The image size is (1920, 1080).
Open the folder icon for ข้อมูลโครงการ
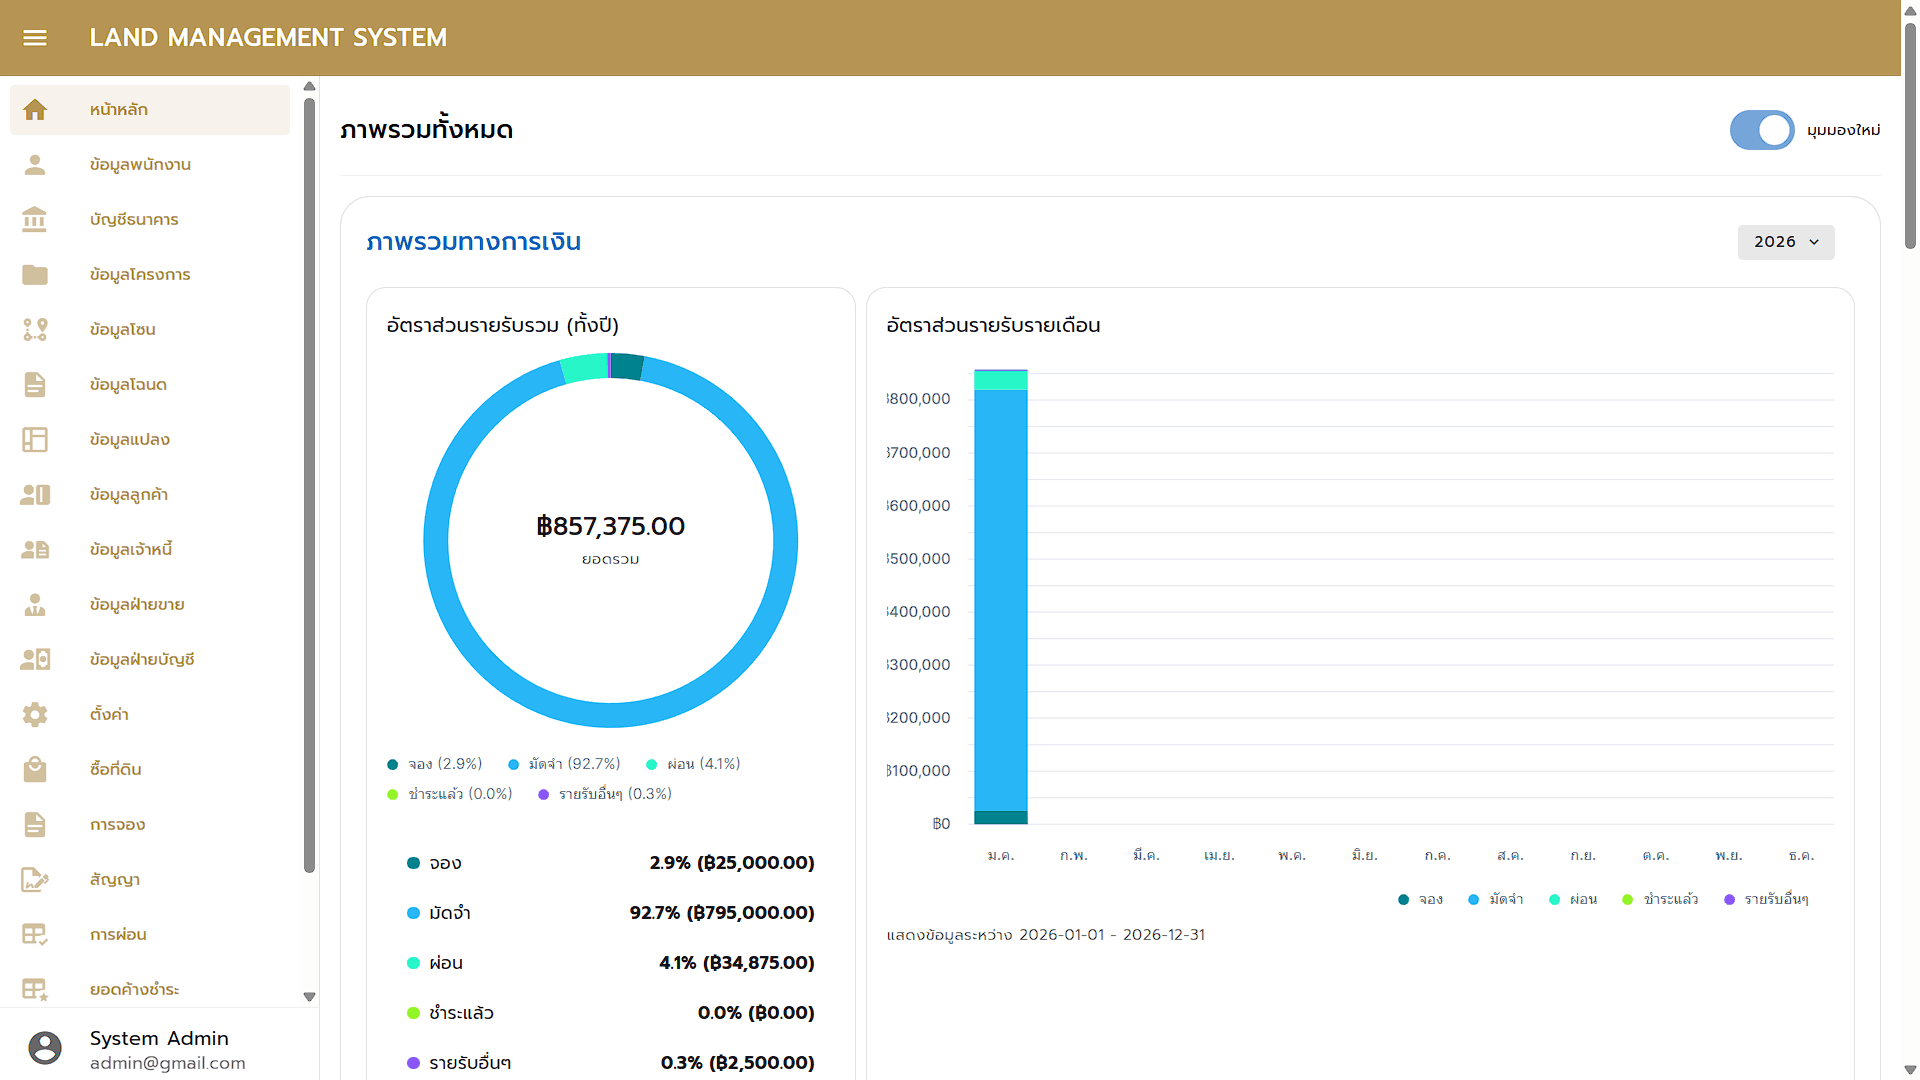click(x=35, y=274)
